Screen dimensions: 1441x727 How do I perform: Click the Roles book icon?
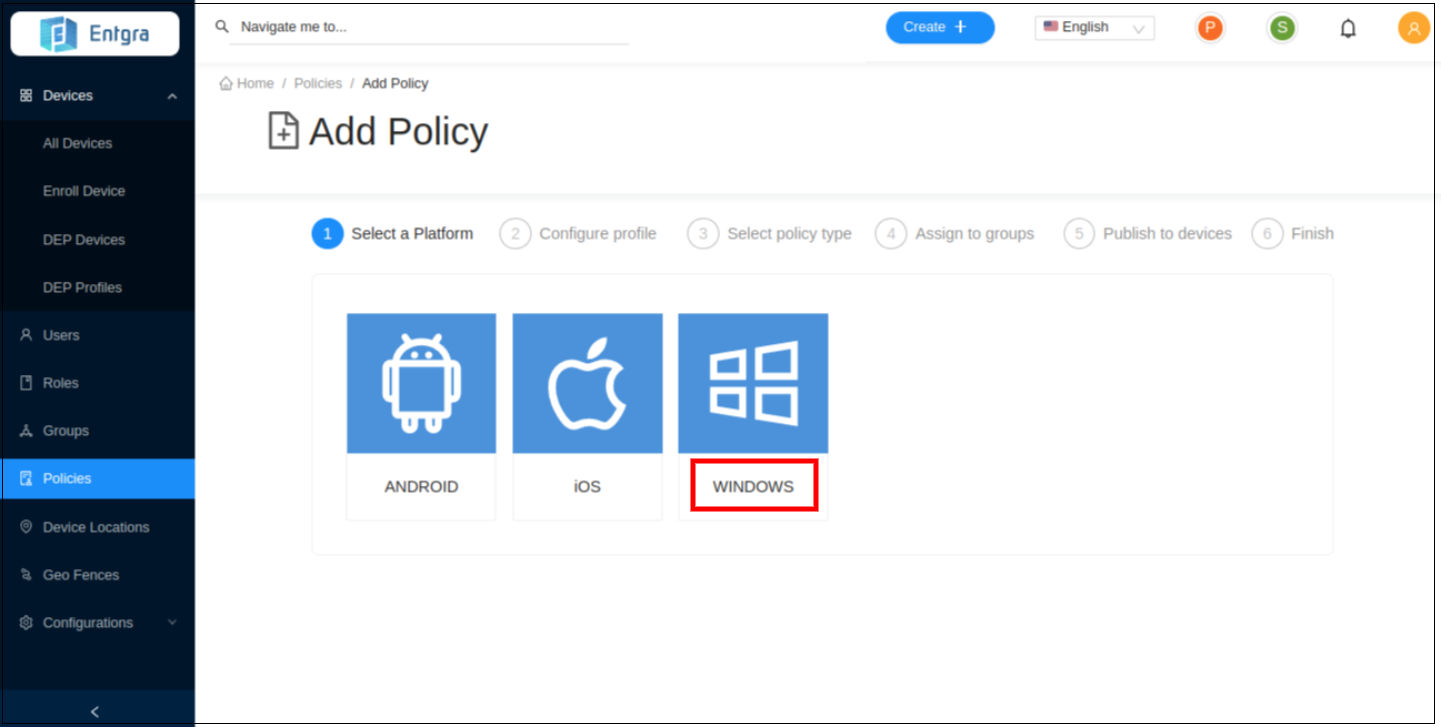tap(26, 383)
